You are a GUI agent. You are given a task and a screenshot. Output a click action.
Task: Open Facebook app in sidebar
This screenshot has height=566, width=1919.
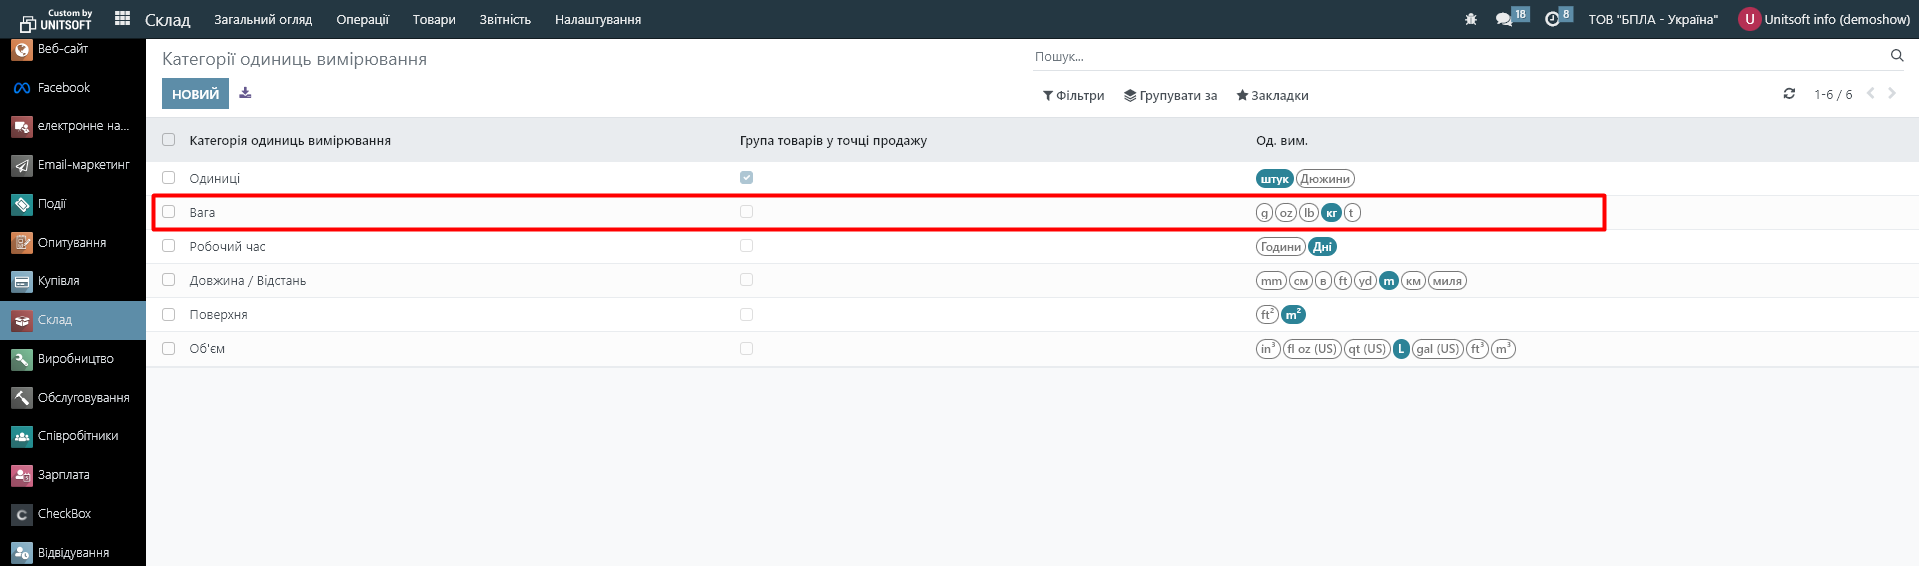(x=64, y=88)
